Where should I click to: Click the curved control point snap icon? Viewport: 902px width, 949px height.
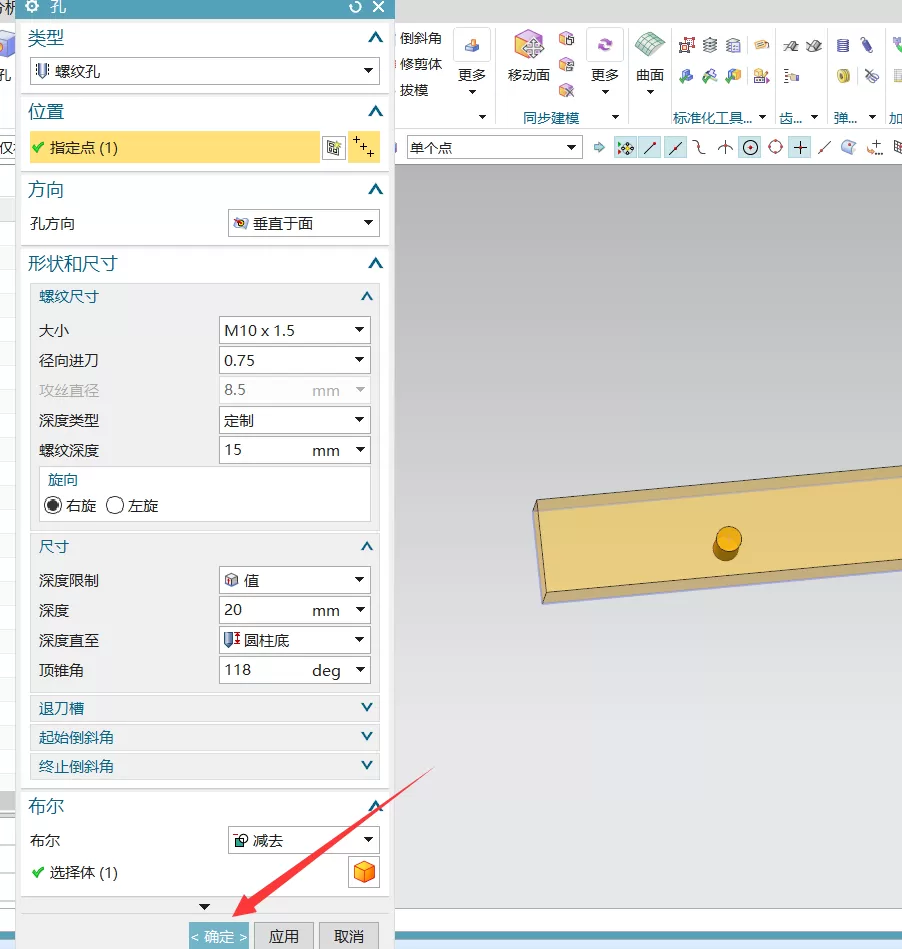click(x=699, y=147)
